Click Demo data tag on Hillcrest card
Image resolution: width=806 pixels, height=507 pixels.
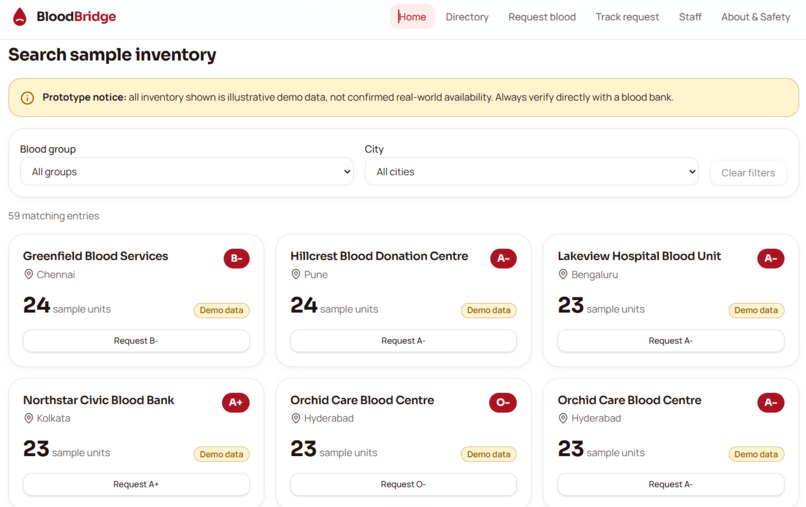pos(489,311)
